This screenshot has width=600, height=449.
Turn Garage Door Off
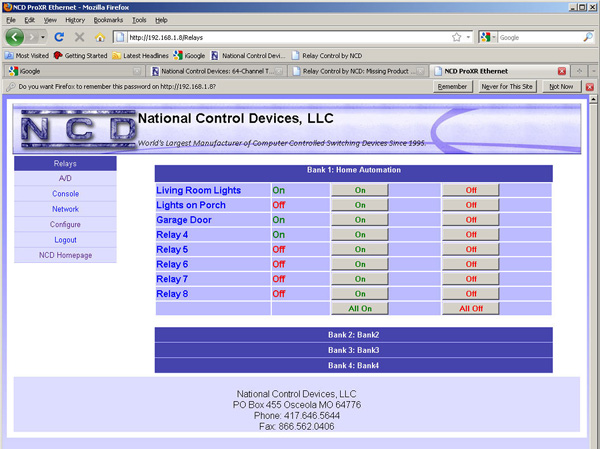point(471,220)
